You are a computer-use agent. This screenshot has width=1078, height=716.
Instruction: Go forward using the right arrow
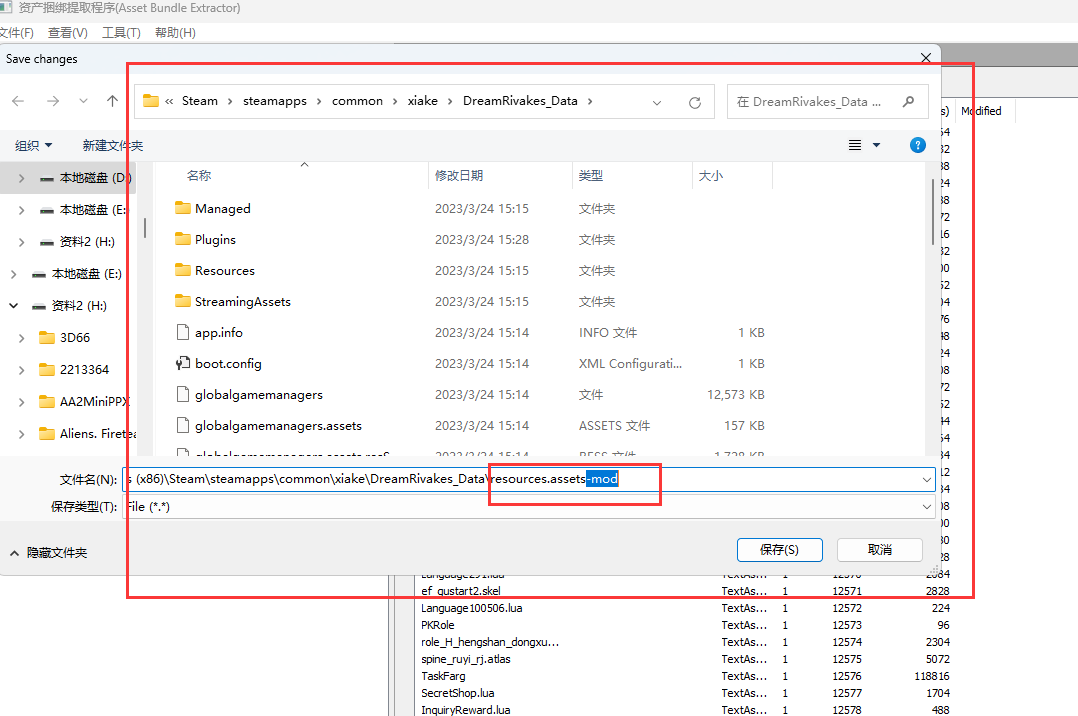tap(53, 101)
